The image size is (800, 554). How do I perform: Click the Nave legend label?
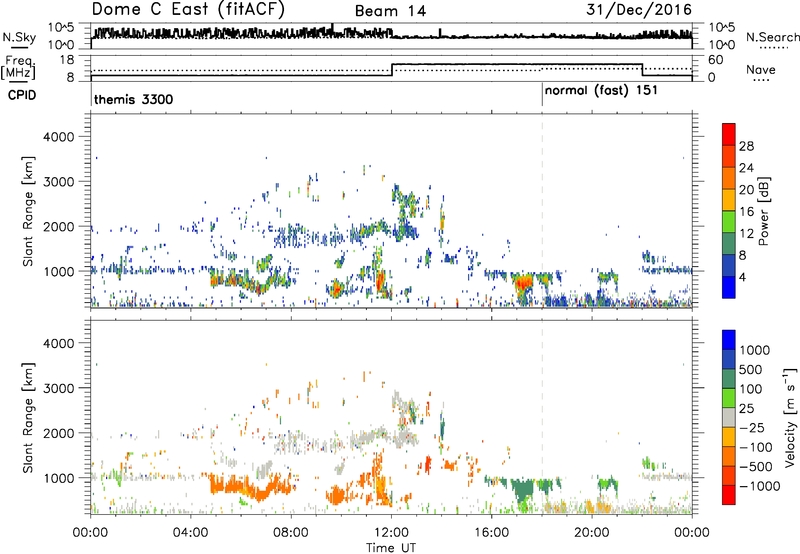[761, 70]
